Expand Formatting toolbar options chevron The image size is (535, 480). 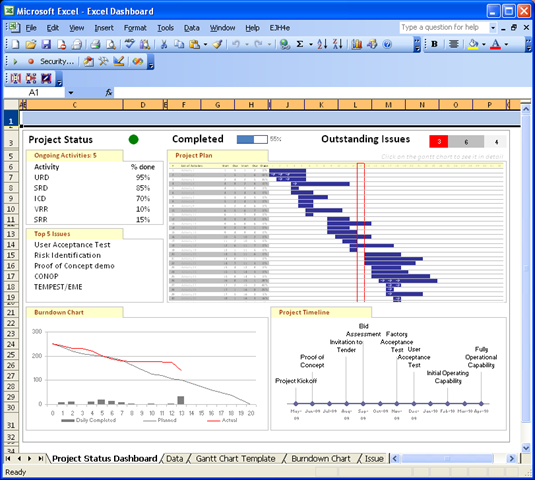529,44
